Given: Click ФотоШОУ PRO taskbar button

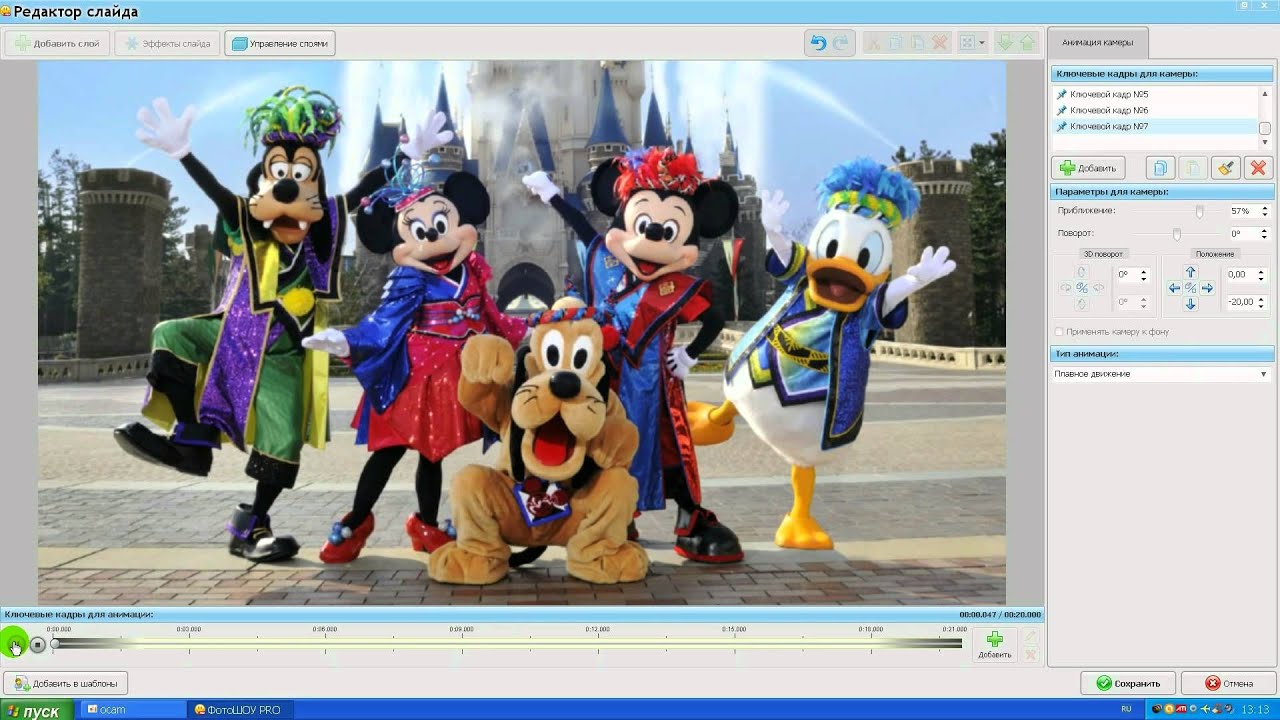Looking at the screenshot, I should (242, 710).
